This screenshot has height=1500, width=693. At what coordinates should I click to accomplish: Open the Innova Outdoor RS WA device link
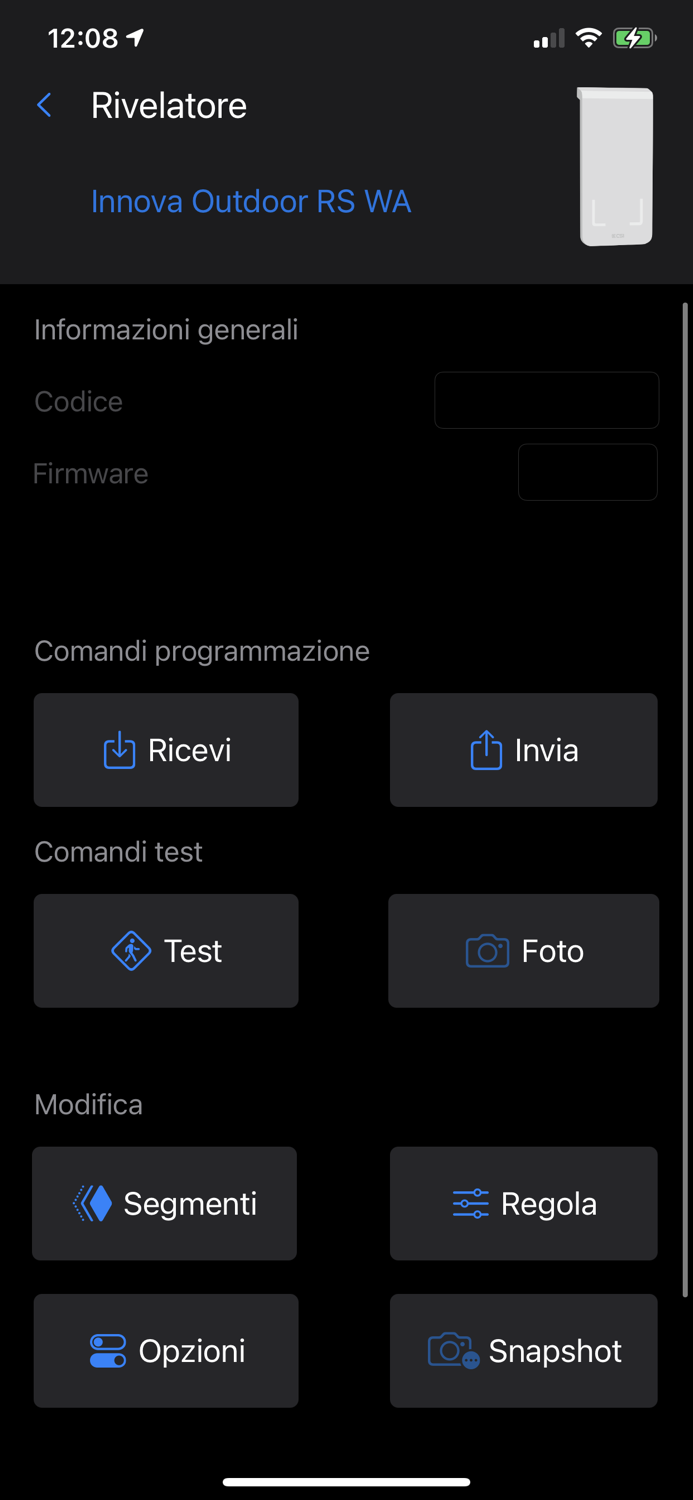pyautogui.click(x=251, y=201)
